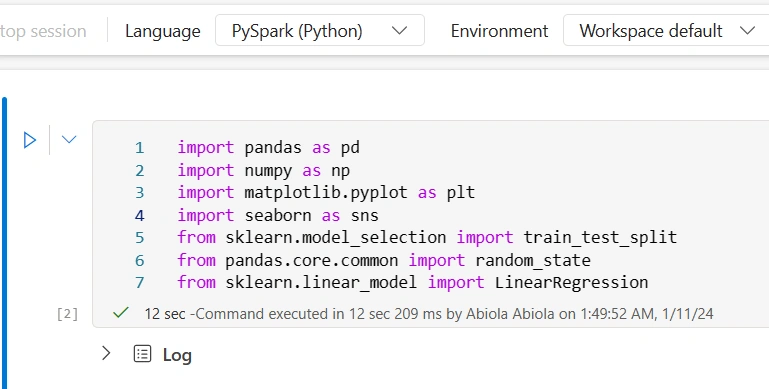Click 'random_state' in line 6
Screen dimensions: 769x389
tap(533, 260)
